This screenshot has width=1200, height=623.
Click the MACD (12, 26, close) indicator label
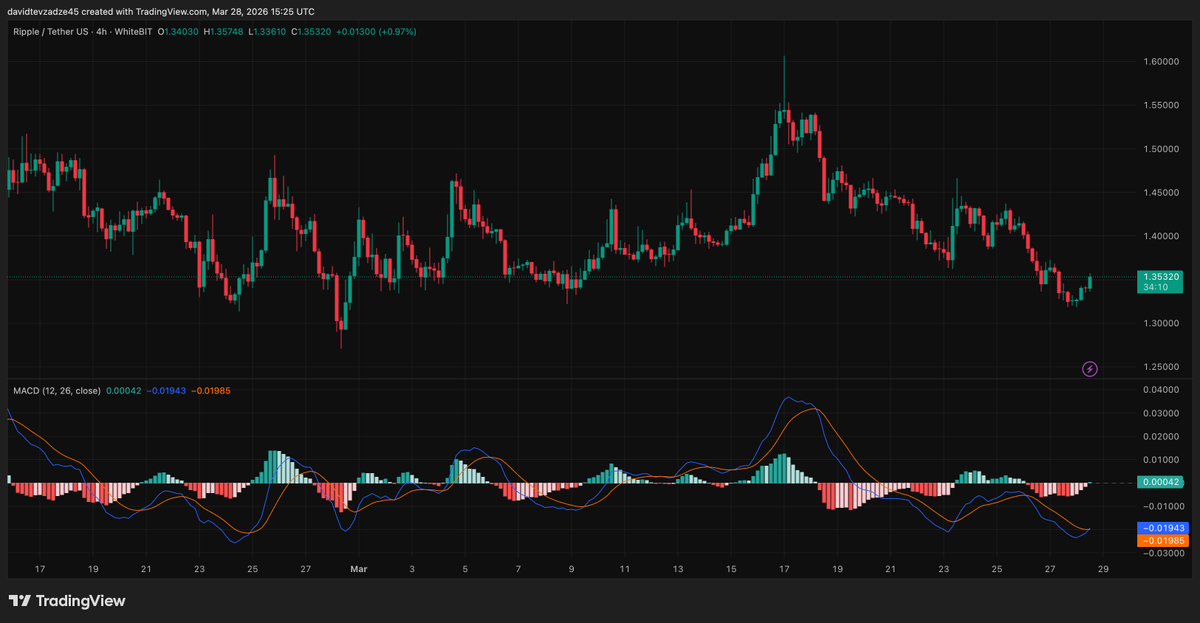(x=56, y=390)
